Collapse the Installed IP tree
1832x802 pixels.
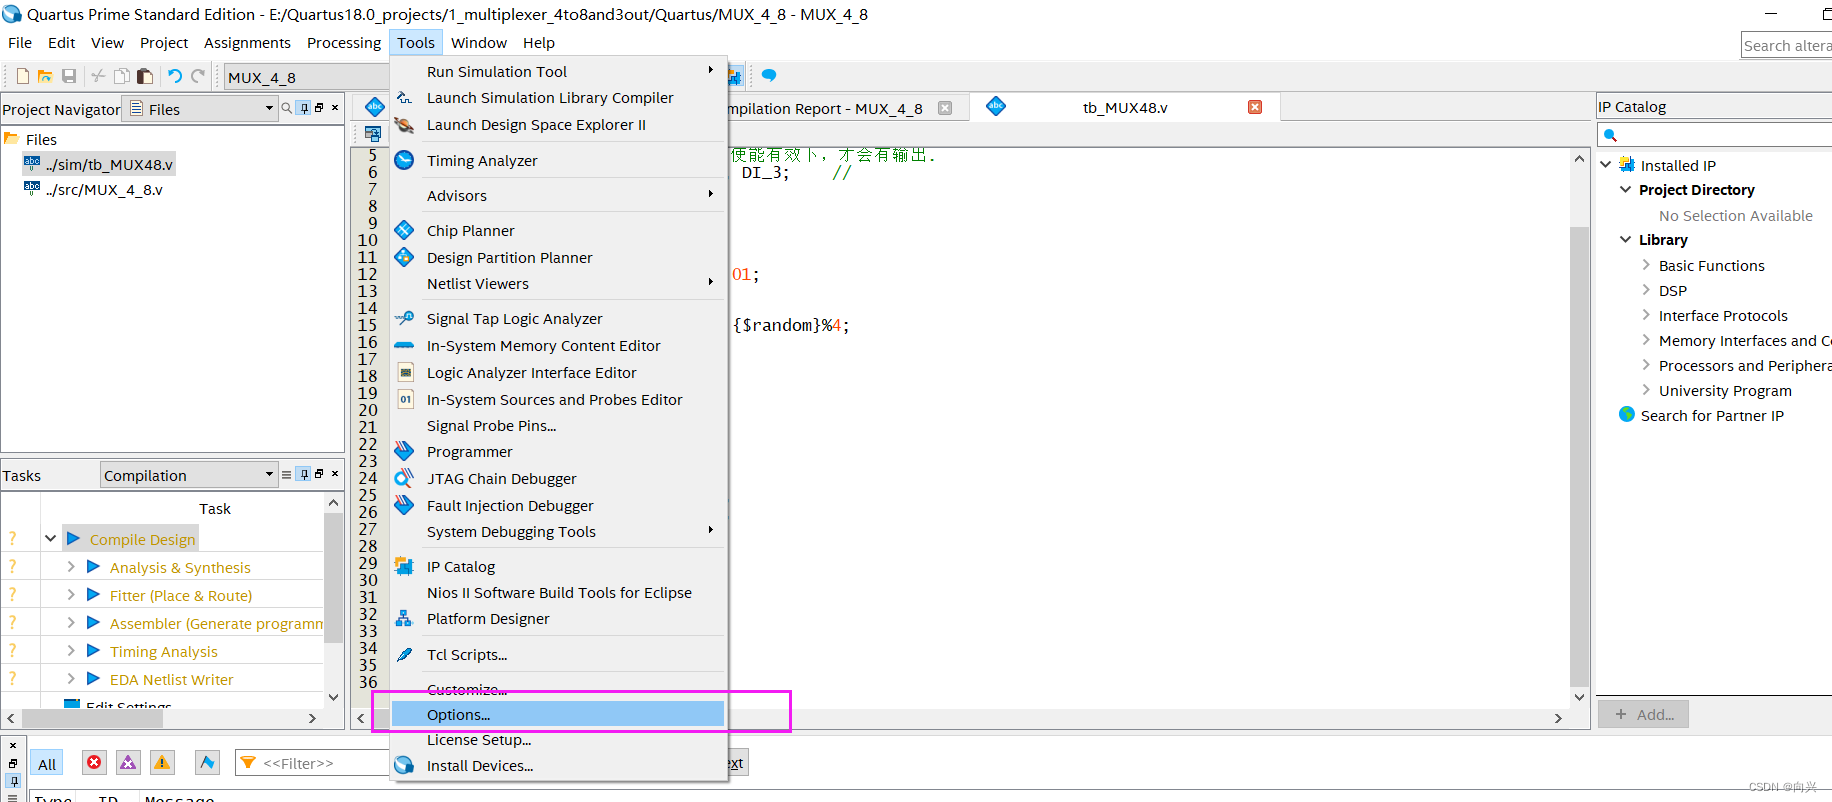(x=1605, y=165)
